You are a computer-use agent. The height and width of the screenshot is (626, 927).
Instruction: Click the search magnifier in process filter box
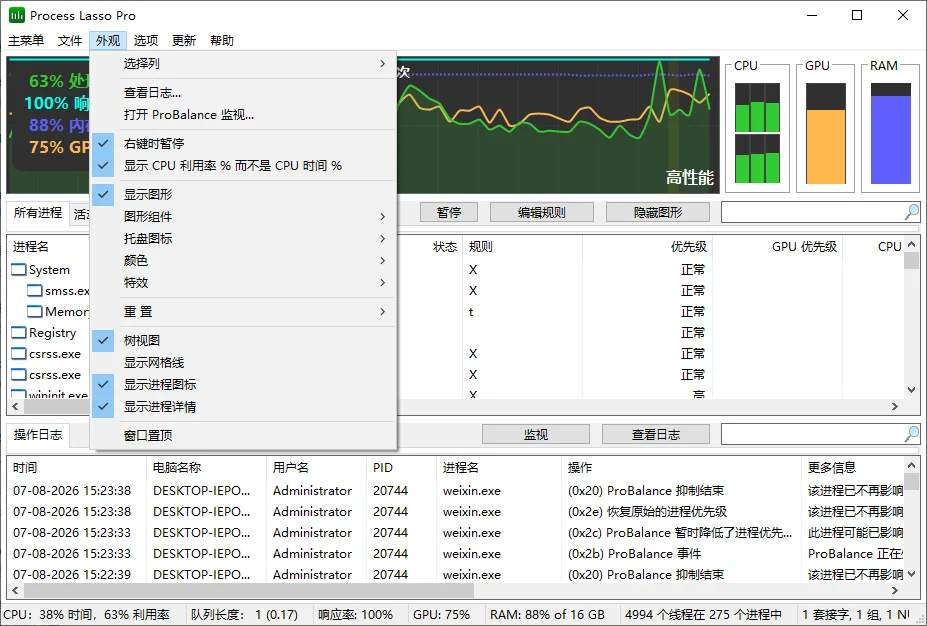click(x=912, y=212)
